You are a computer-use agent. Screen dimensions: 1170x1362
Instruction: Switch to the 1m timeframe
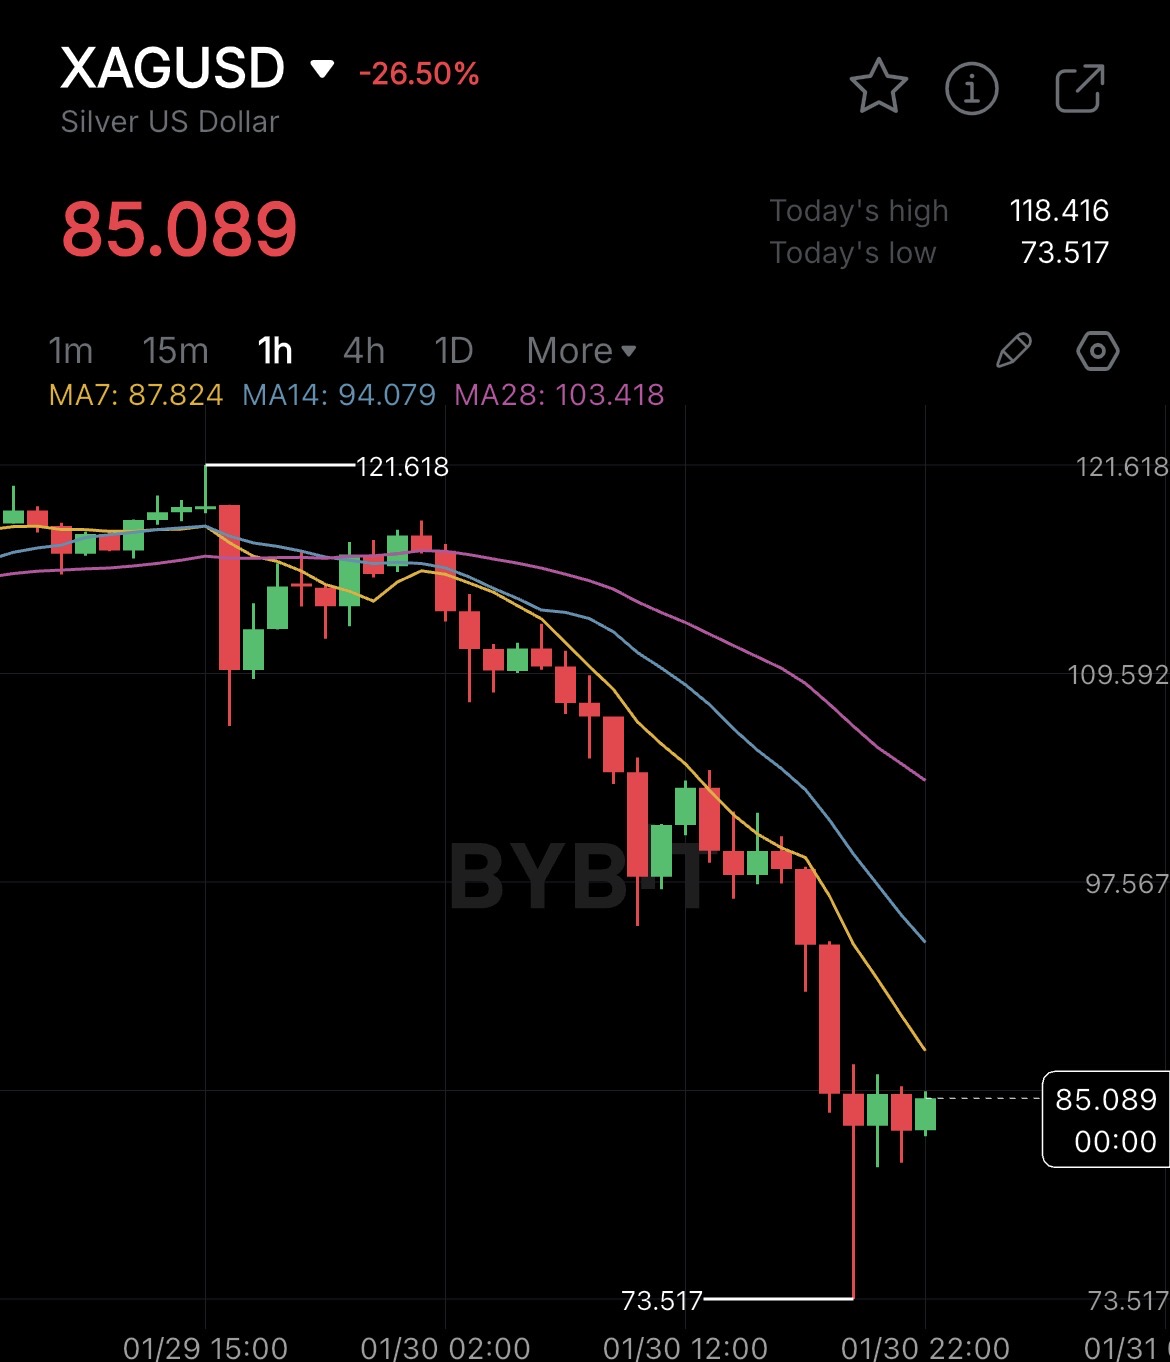(70, 351)
